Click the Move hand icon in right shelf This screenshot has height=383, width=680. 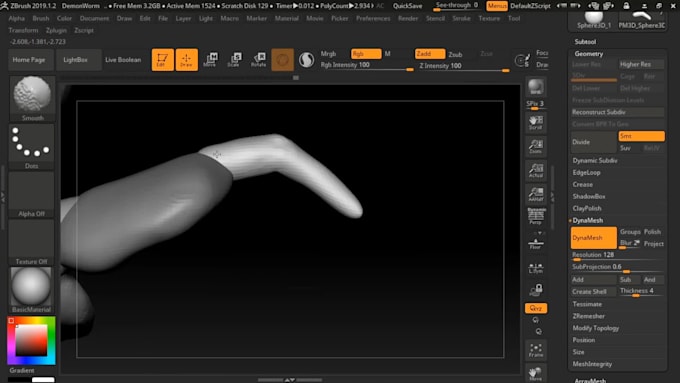(x=536, y=374)
